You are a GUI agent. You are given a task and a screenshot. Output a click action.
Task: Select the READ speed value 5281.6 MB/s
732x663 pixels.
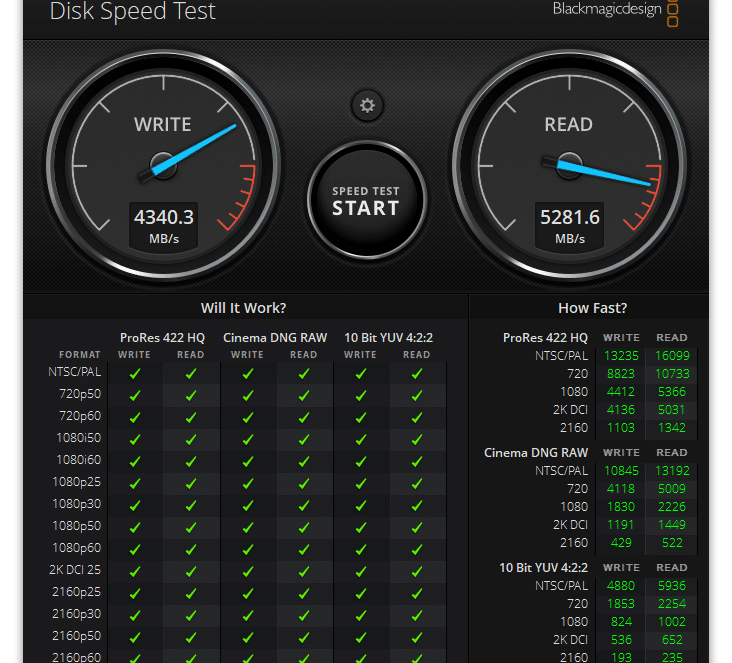(570, 226)
